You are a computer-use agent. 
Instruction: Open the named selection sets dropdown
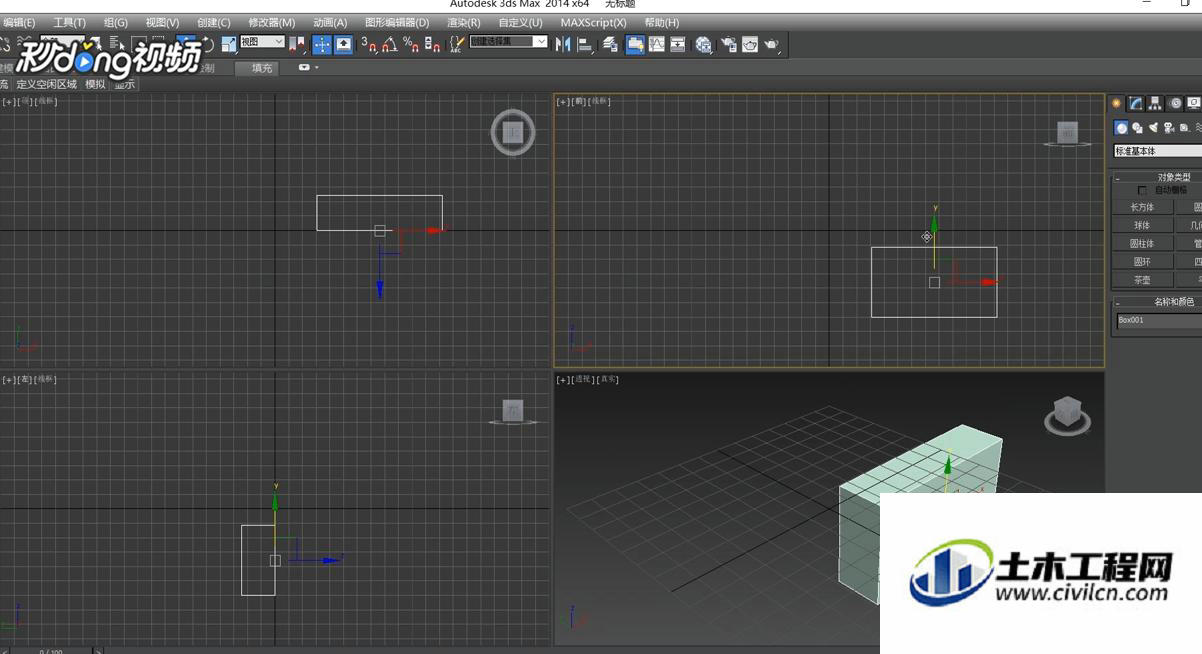pos(509,42)
